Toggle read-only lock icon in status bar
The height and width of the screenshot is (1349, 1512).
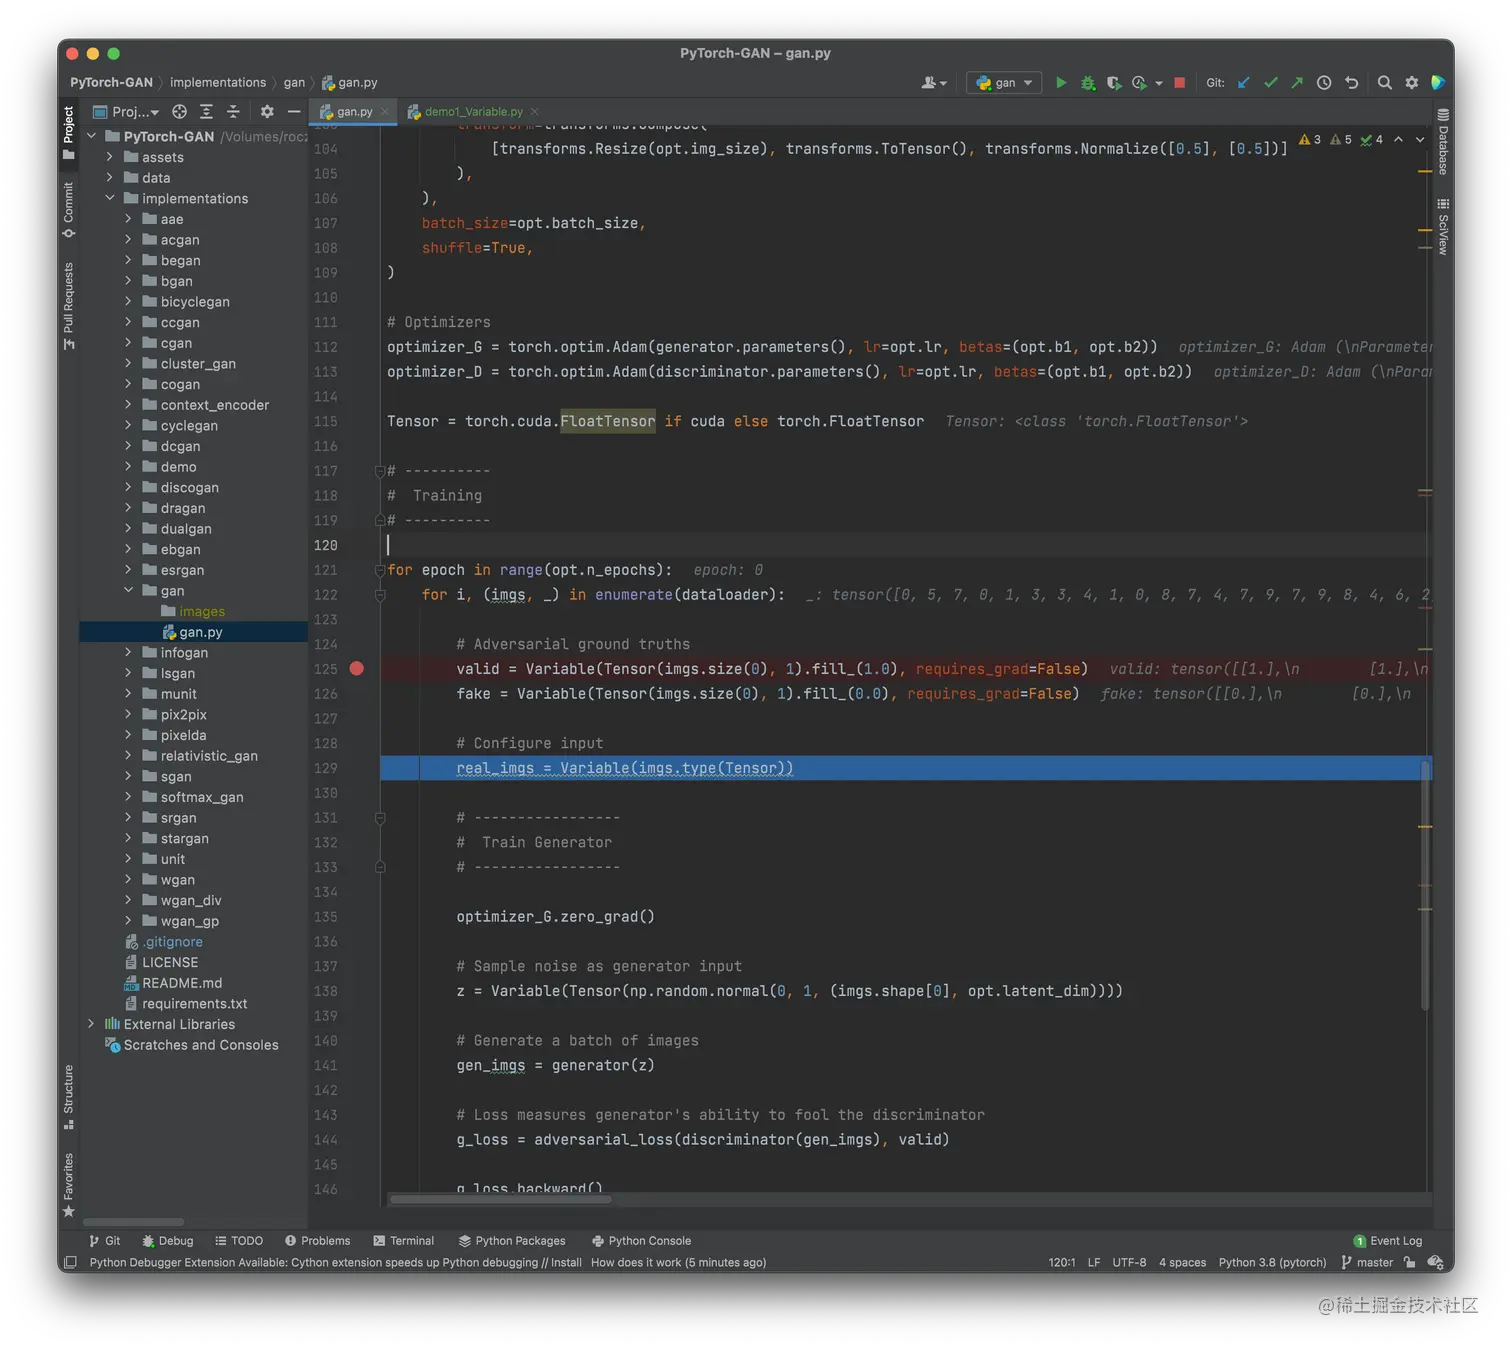(x=1409, y=1262)
